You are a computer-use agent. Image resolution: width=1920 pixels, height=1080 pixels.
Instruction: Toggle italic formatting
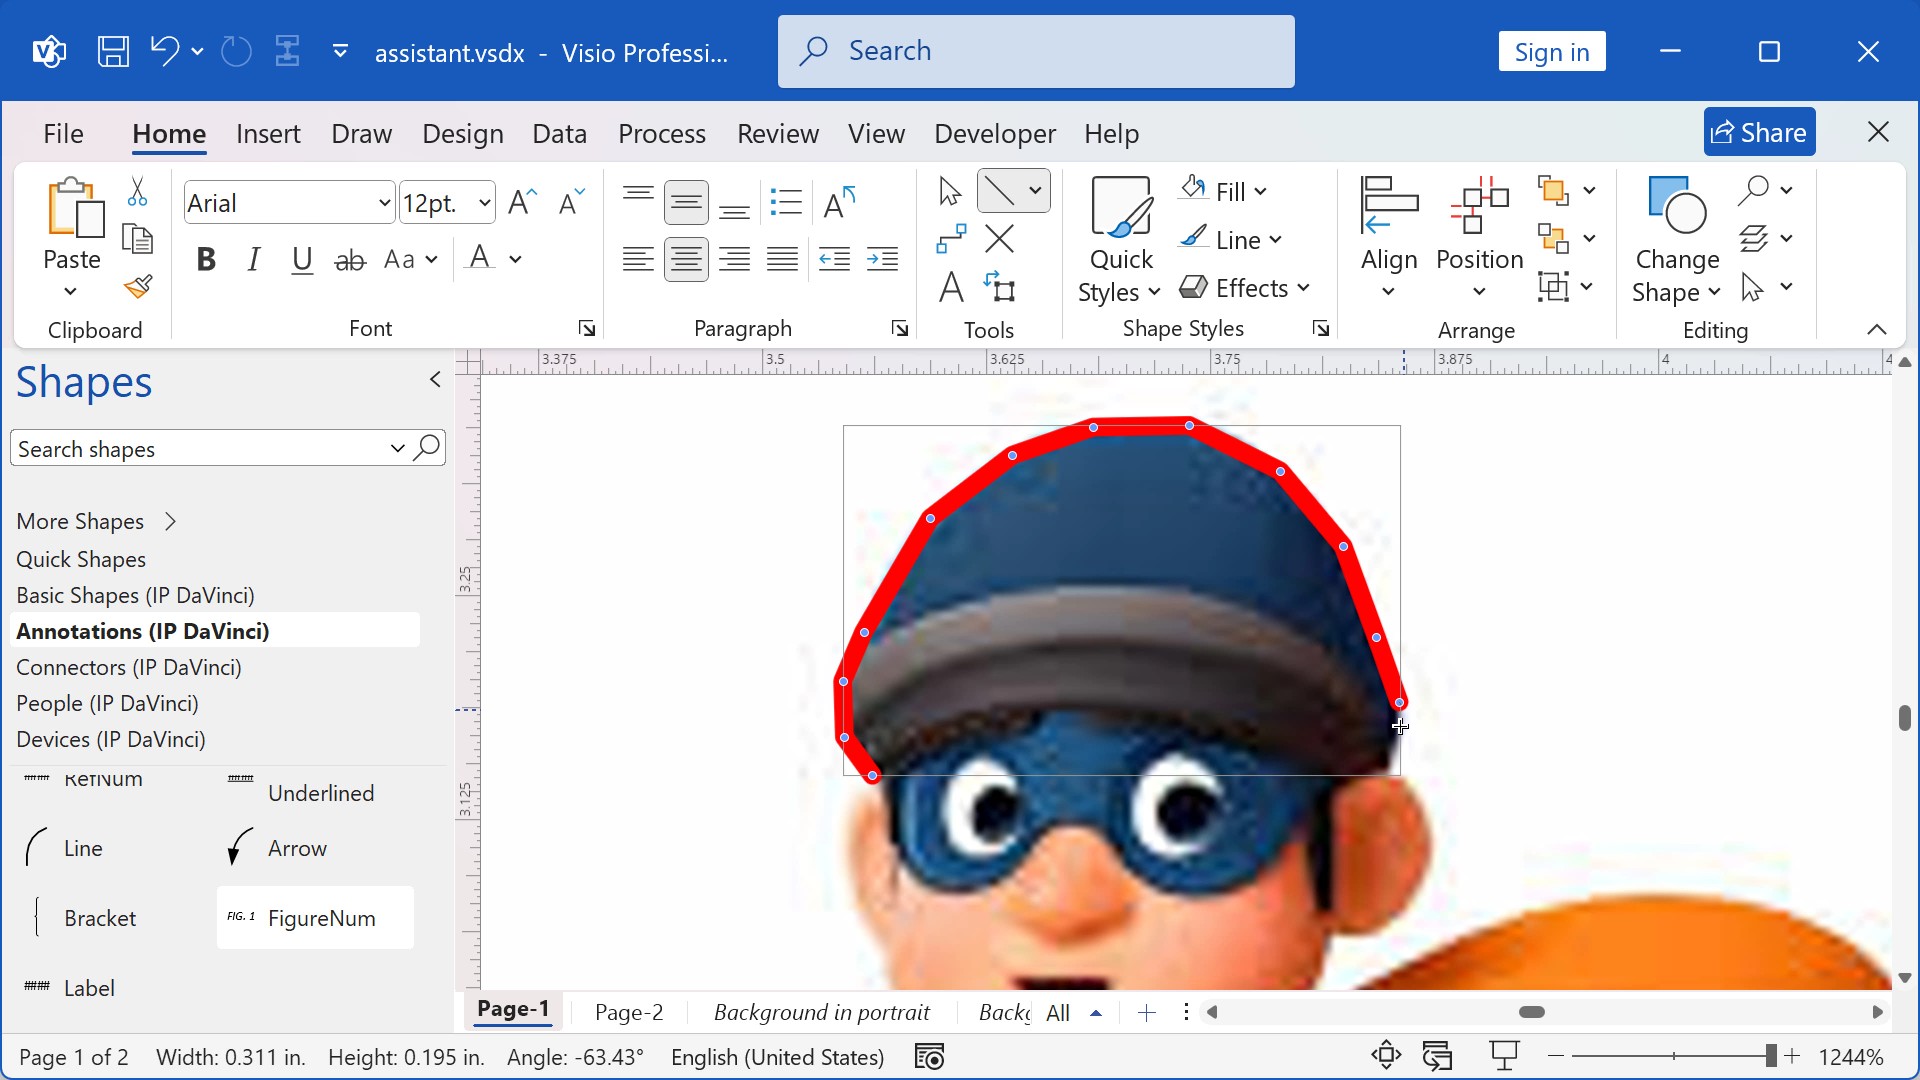tap(253, 259)
